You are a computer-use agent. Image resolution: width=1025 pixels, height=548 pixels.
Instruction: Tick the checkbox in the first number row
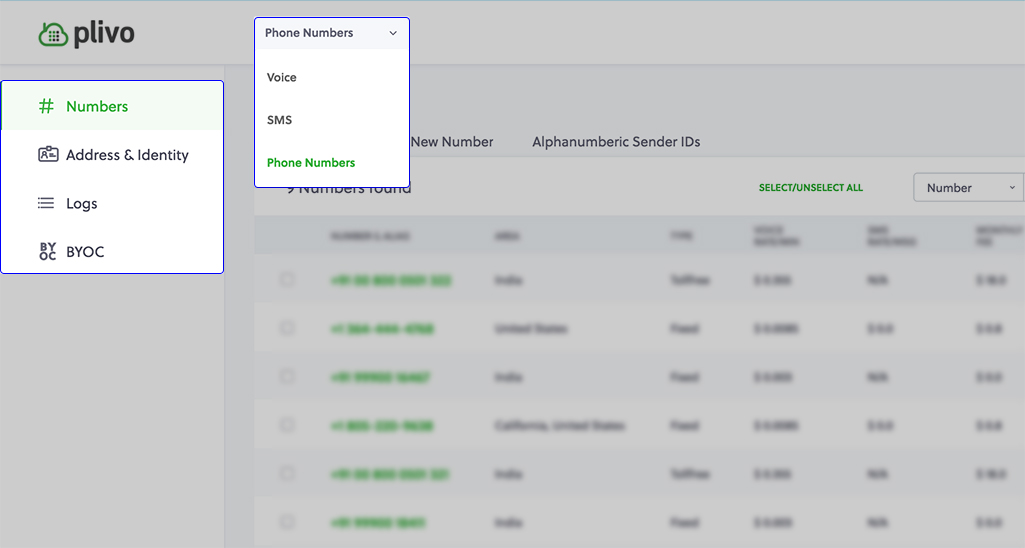coord(287,280)
